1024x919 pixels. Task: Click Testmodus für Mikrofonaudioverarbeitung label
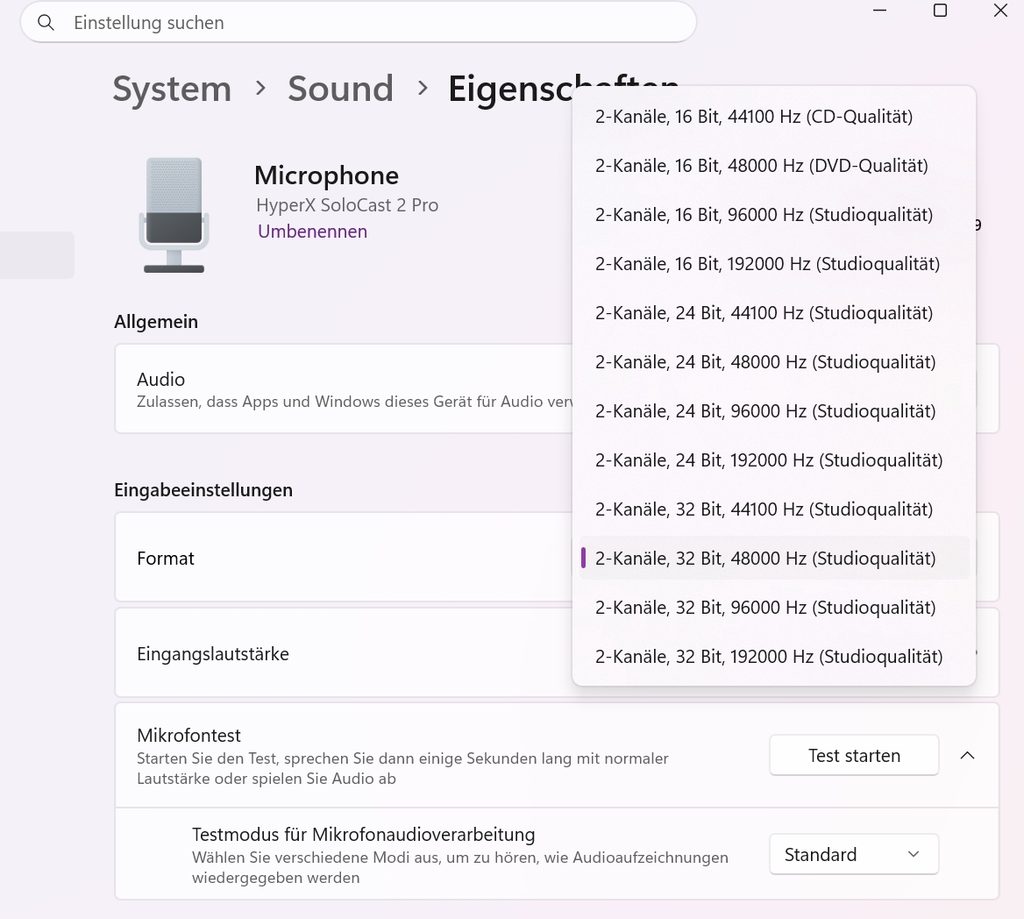point(364,834)
